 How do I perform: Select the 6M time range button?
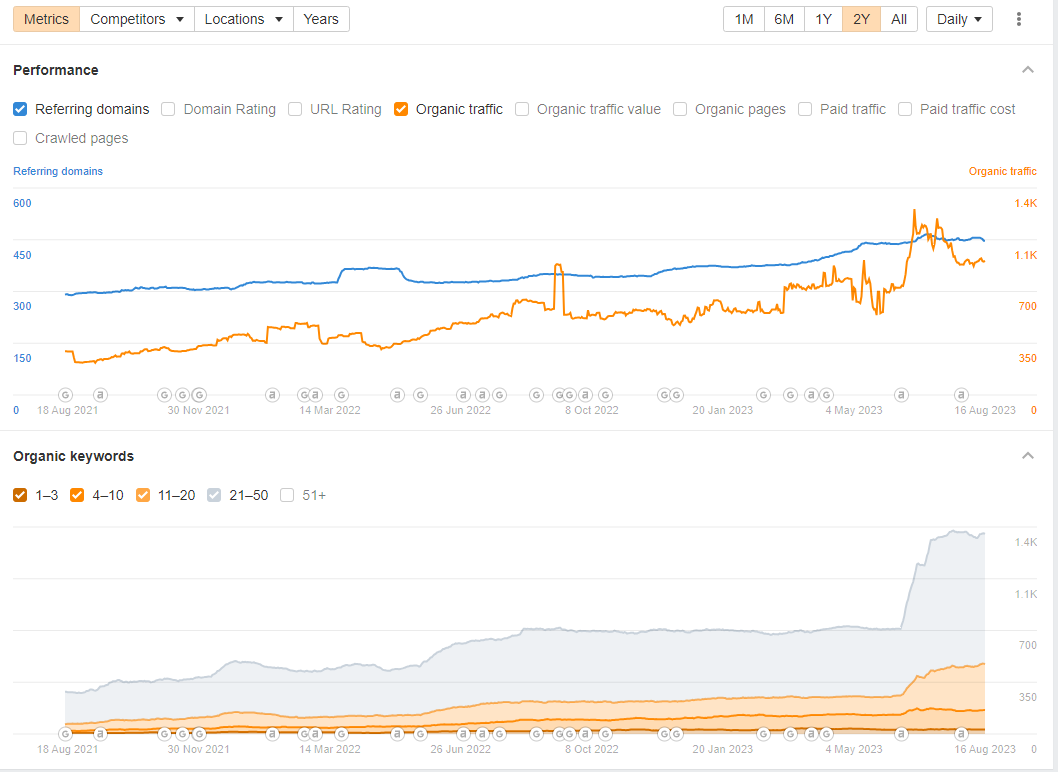tap(783, 19)
